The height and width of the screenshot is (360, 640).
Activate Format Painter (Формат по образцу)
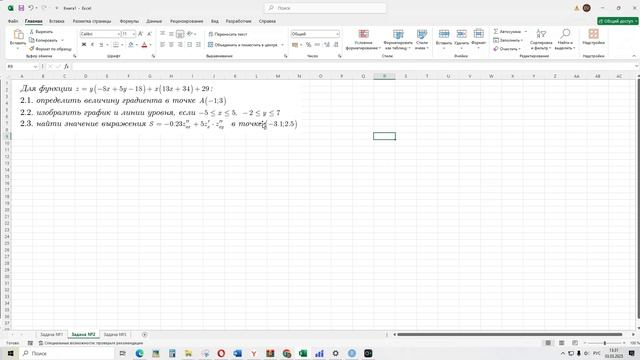50,49
